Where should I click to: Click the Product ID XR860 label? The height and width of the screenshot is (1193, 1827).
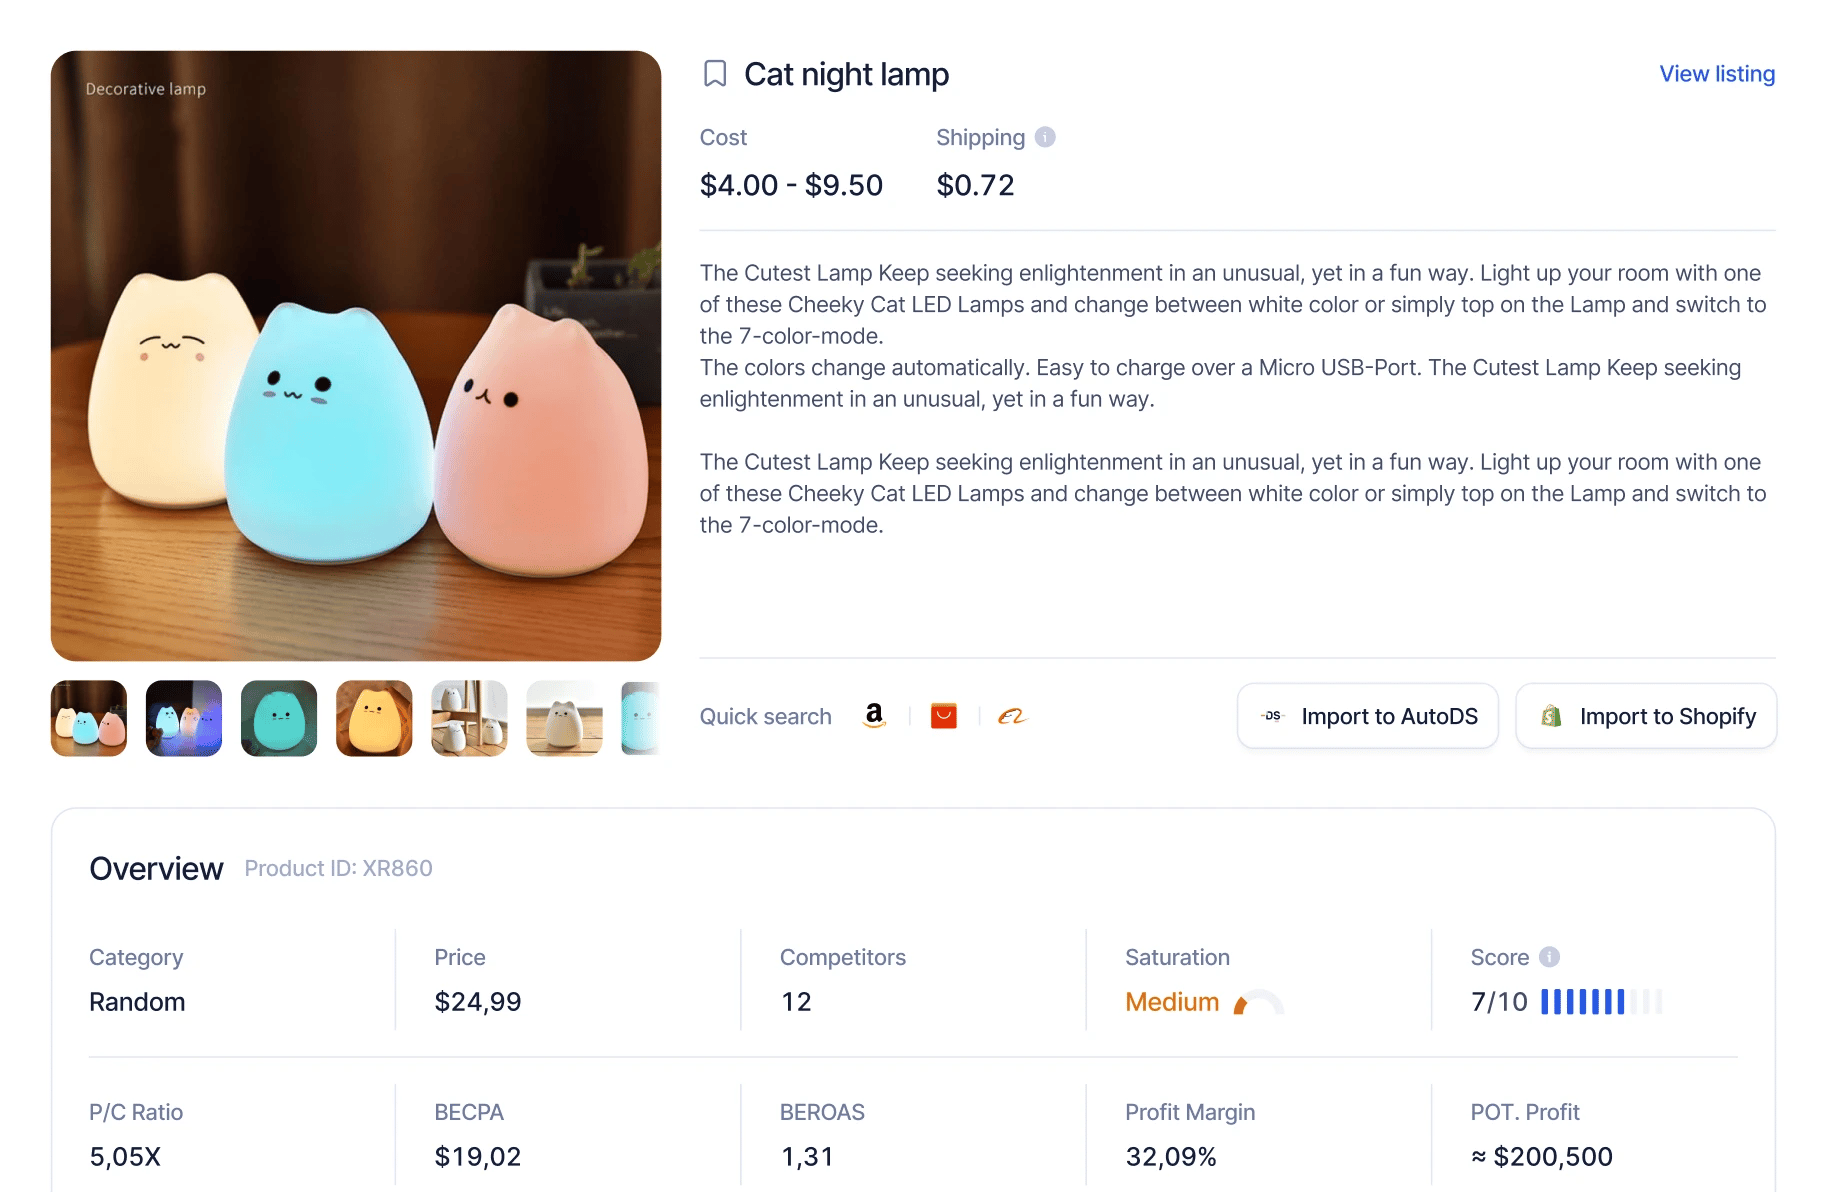[338, 869]
